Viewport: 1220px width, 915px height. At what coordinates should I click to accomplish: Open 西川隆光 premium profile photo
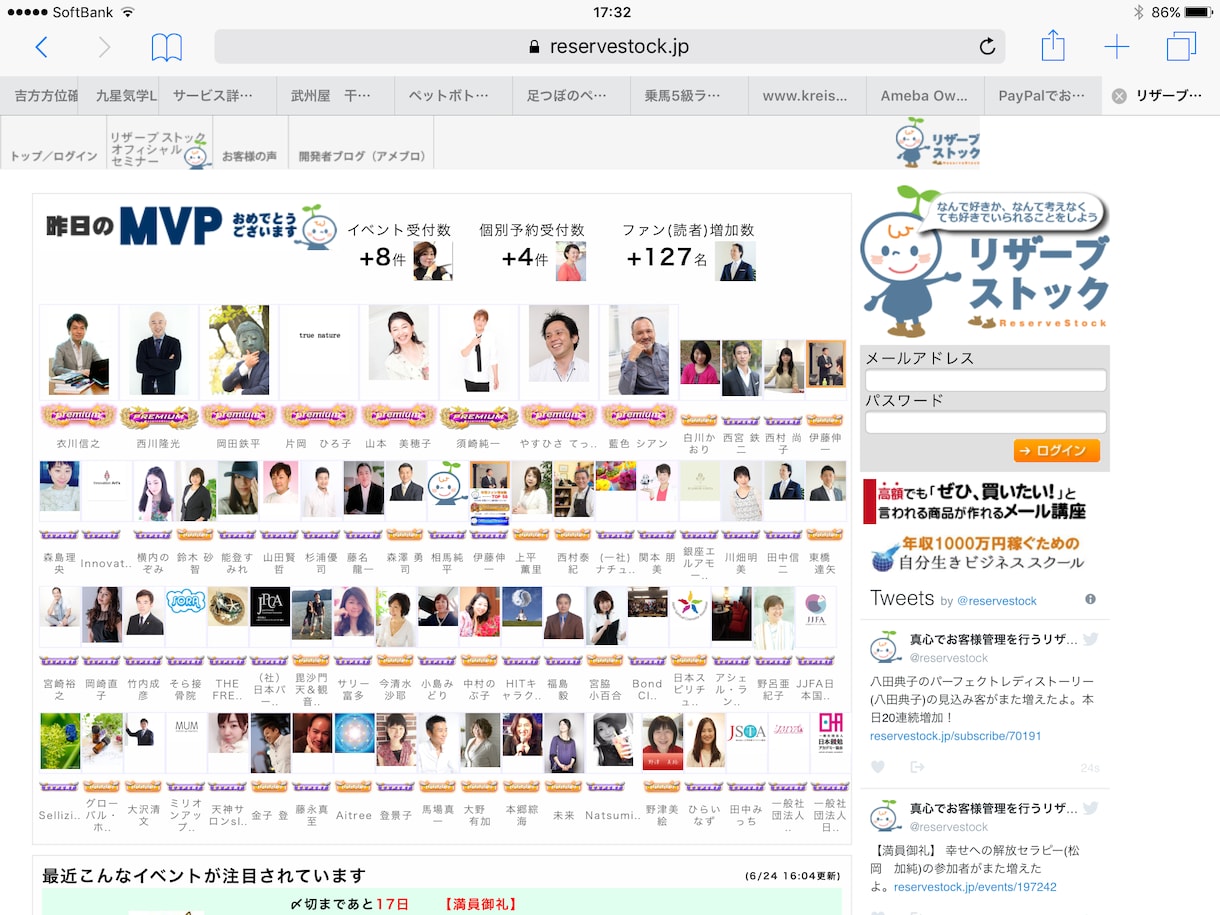coord(158,352)
